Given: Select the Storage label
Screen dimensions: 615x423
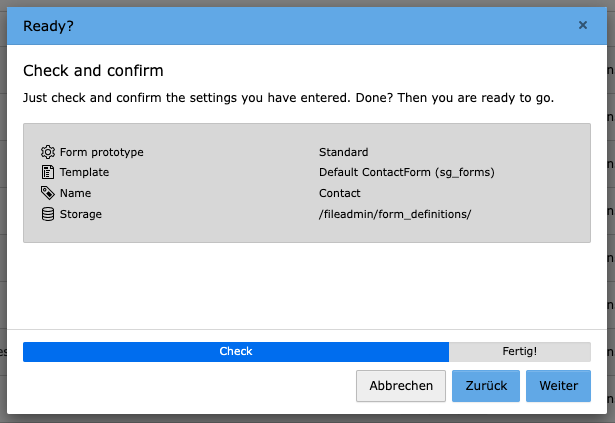Looking at the screenshot, I should [x=81, y=214].
